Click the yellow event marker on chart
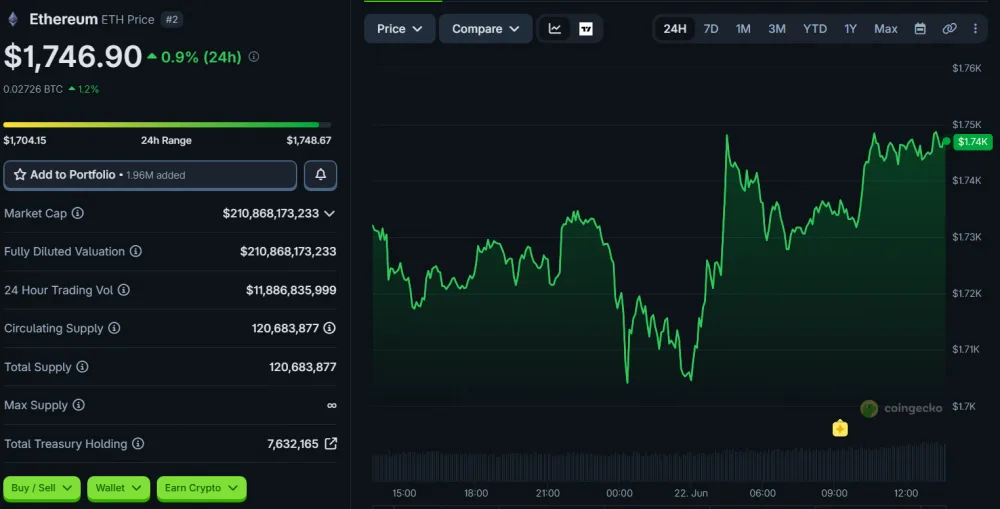 tap(840, 428)
